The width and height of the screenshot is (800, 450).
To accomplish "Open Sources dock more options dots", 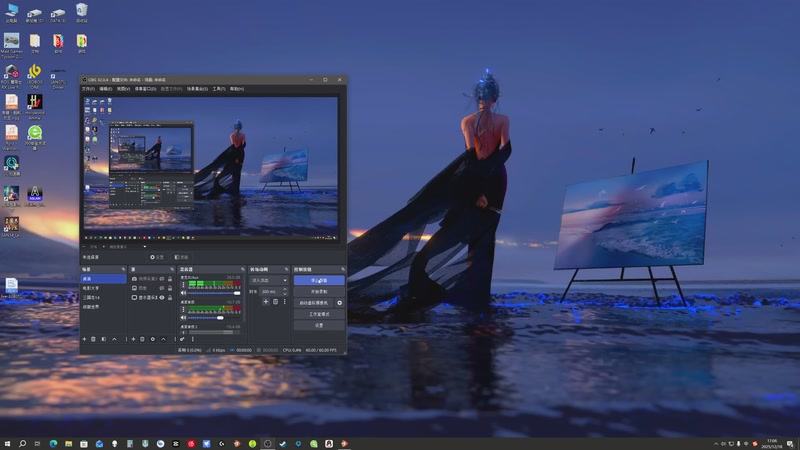I will pos(175,339).
